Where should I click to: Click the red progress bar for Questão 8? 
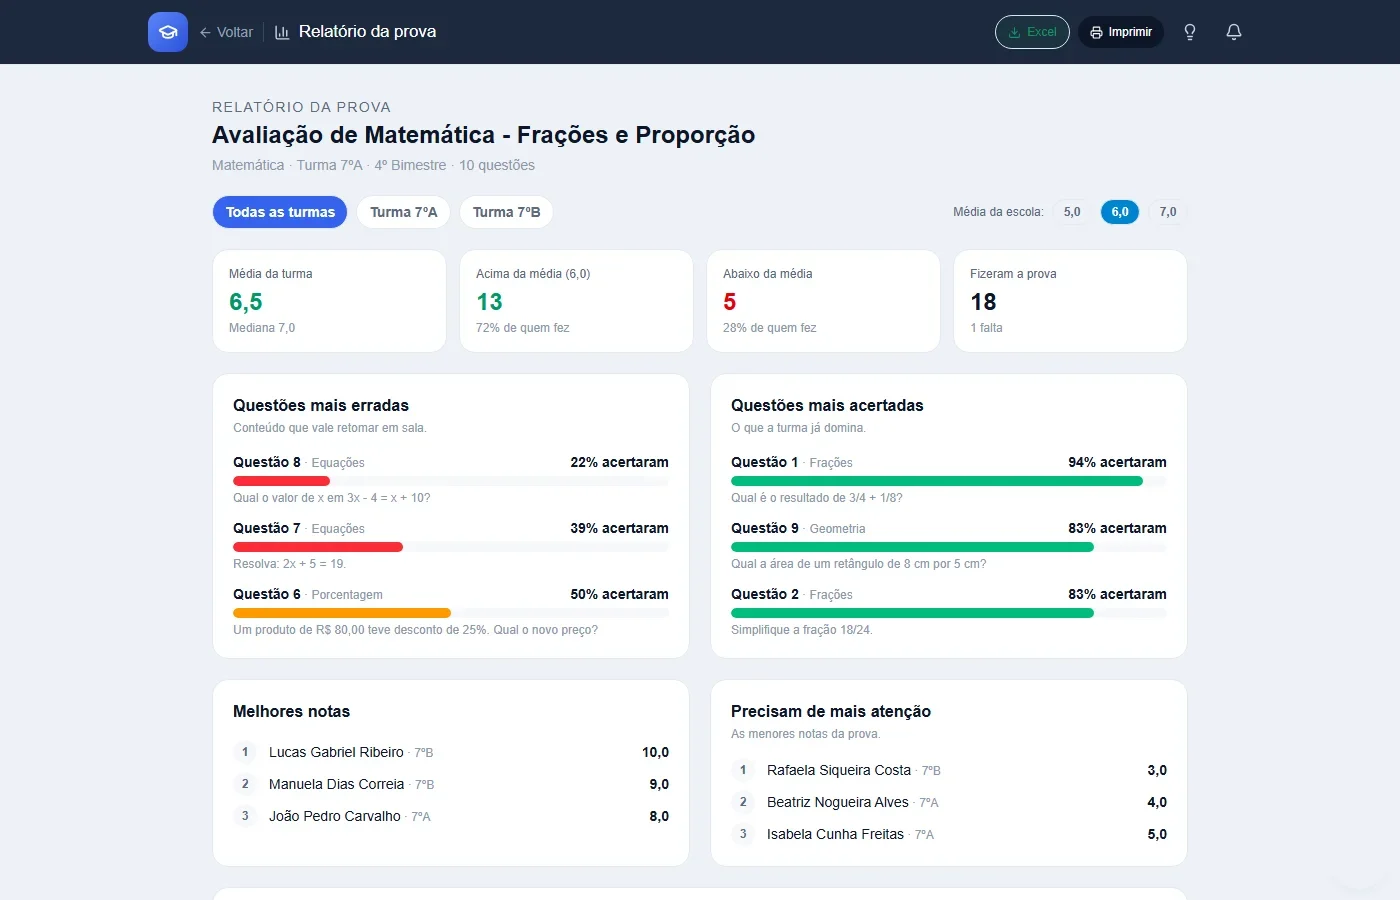(x=281, y=481)
